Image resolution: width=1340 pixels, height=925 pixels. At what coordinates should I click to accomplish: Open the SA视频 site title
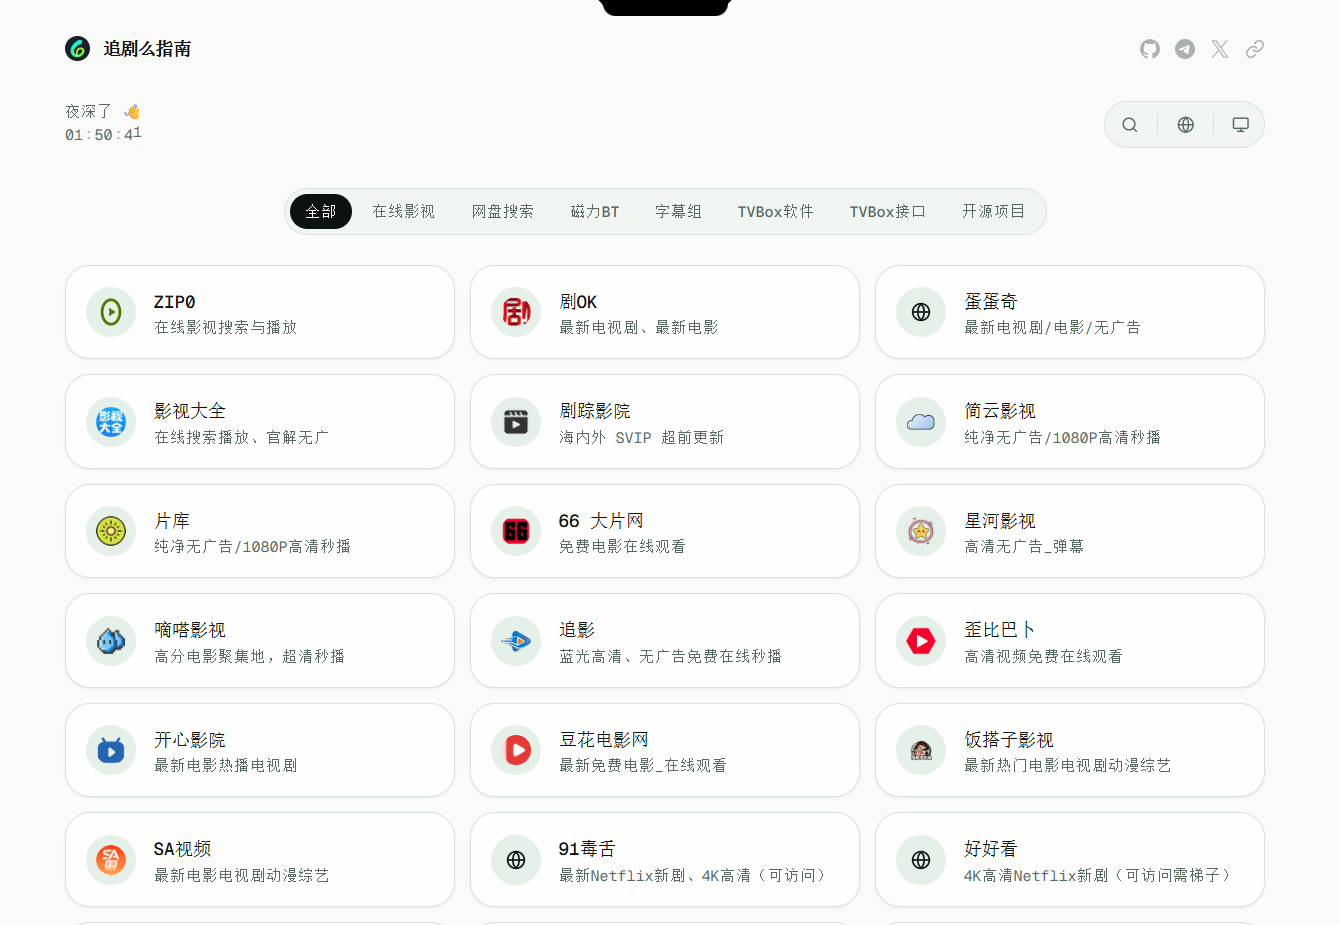182,849
